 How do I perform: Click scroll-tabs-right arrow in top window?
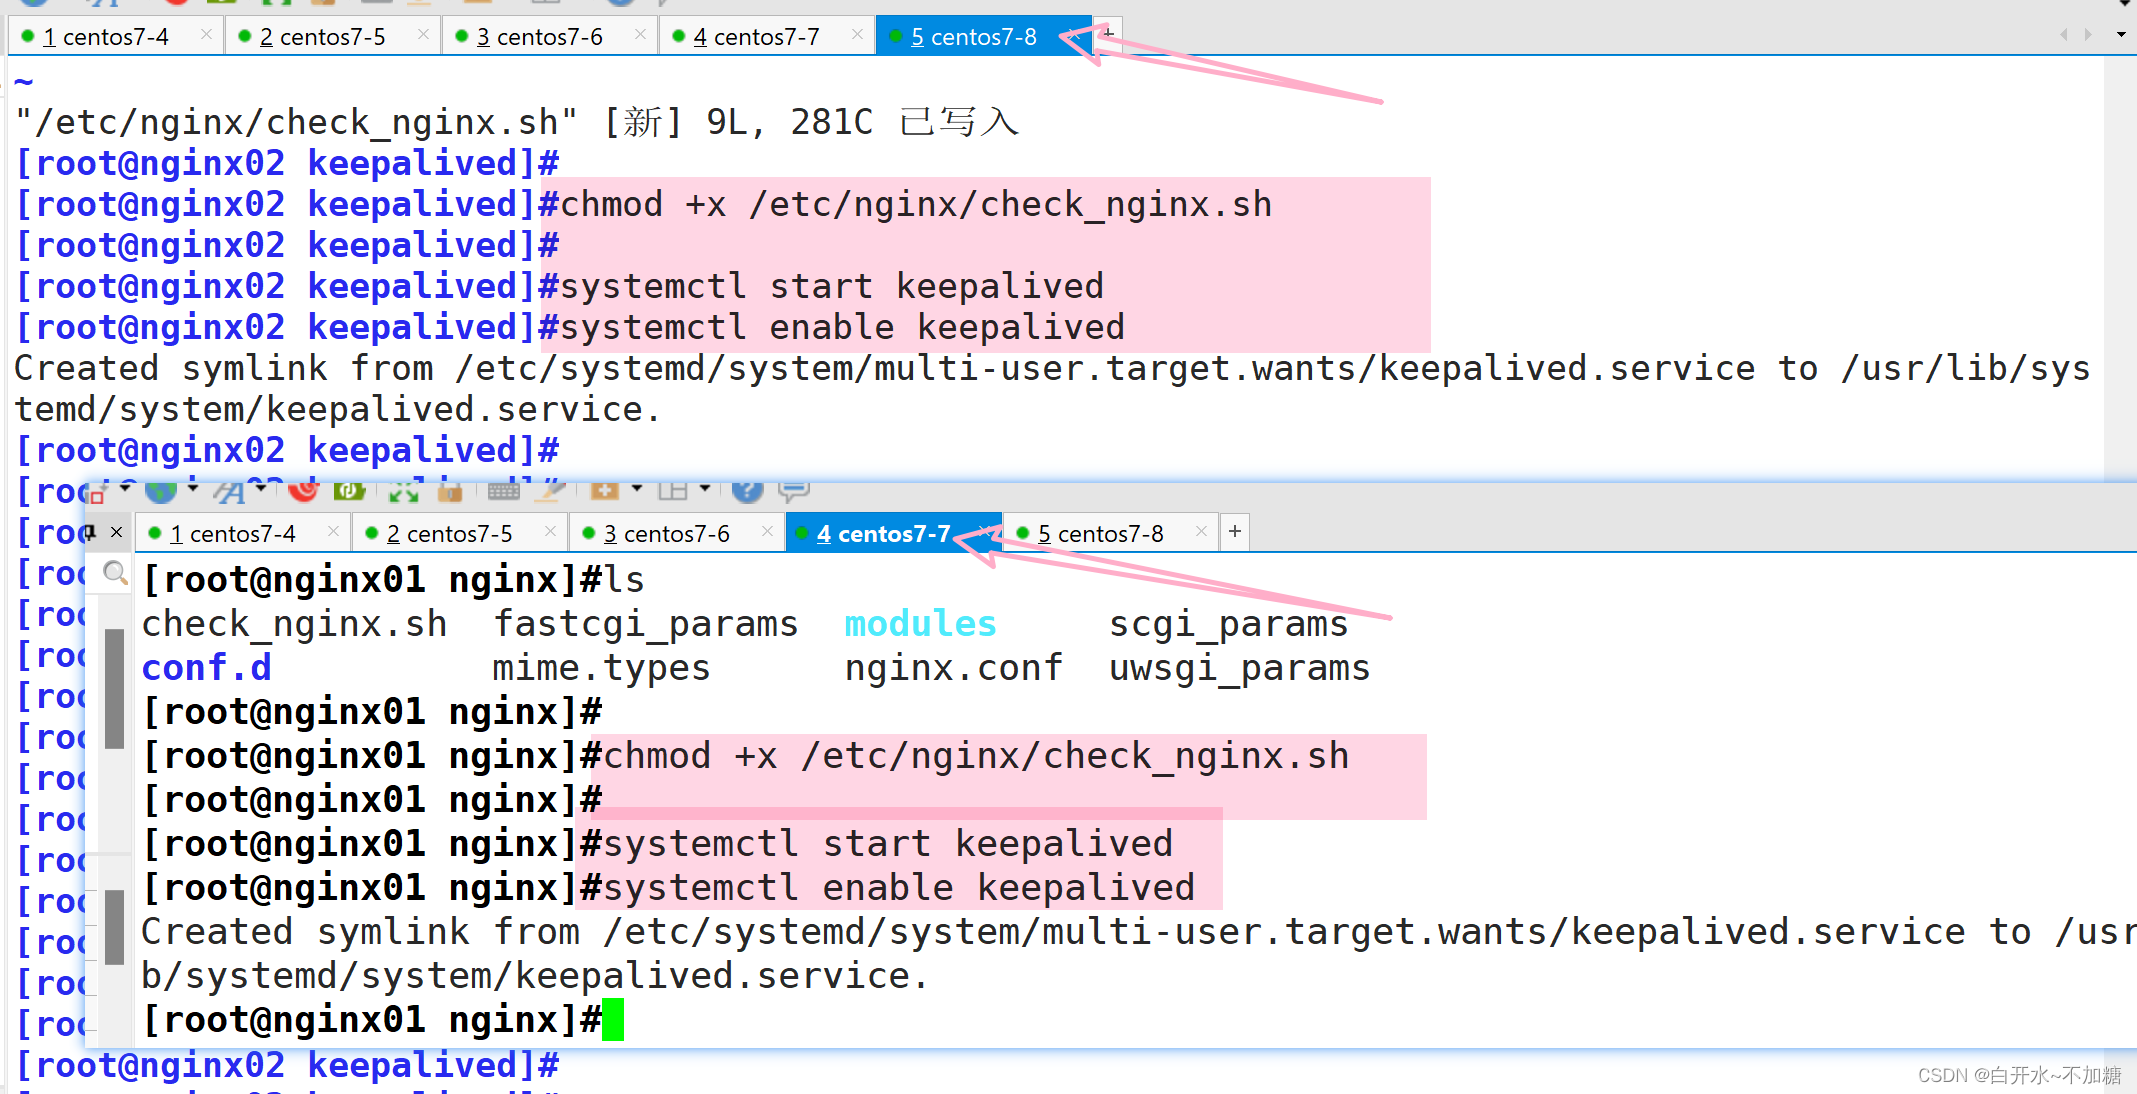coord(2088,35)
